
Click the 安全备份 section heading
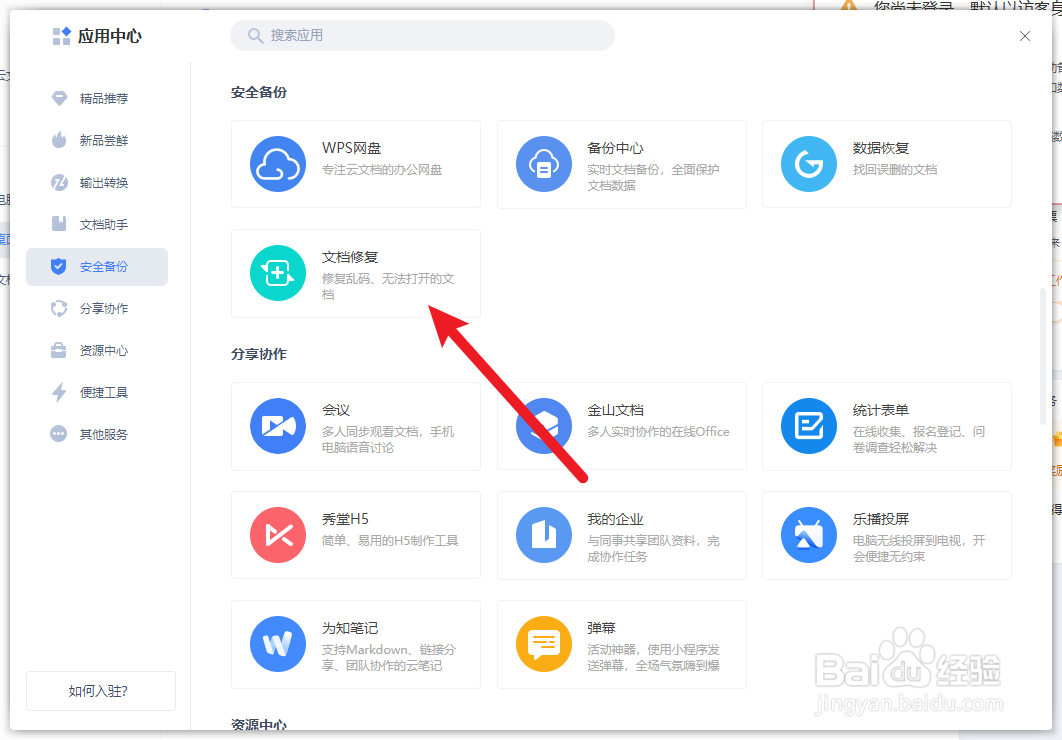click(259, 92)
